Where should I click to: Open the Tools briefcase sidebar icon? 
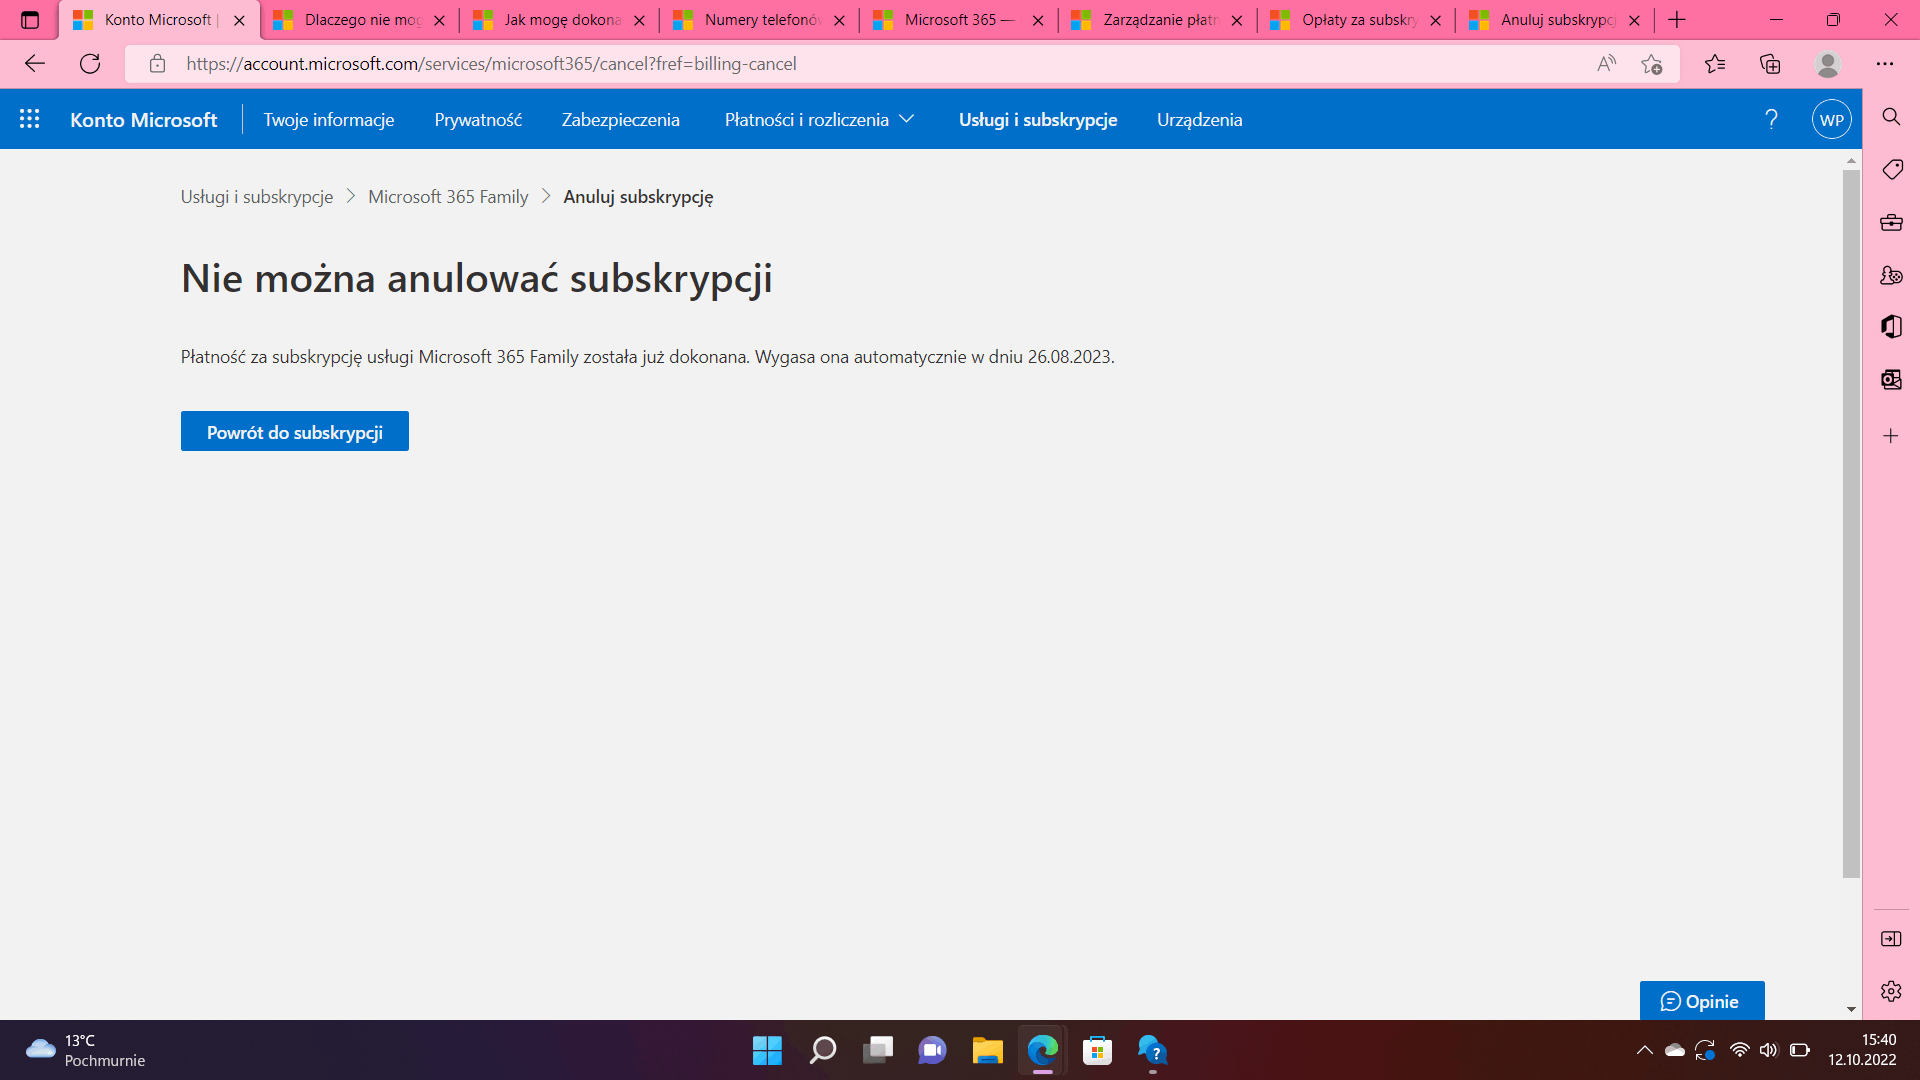1891,222
